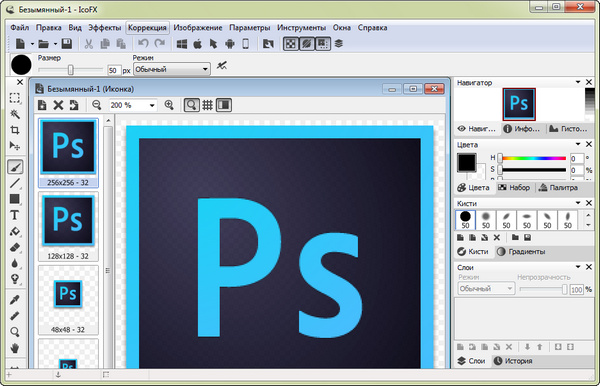Open the Слои panel options arrow
The width and height of the screenshot is (600, 386).
click(578, 267)
